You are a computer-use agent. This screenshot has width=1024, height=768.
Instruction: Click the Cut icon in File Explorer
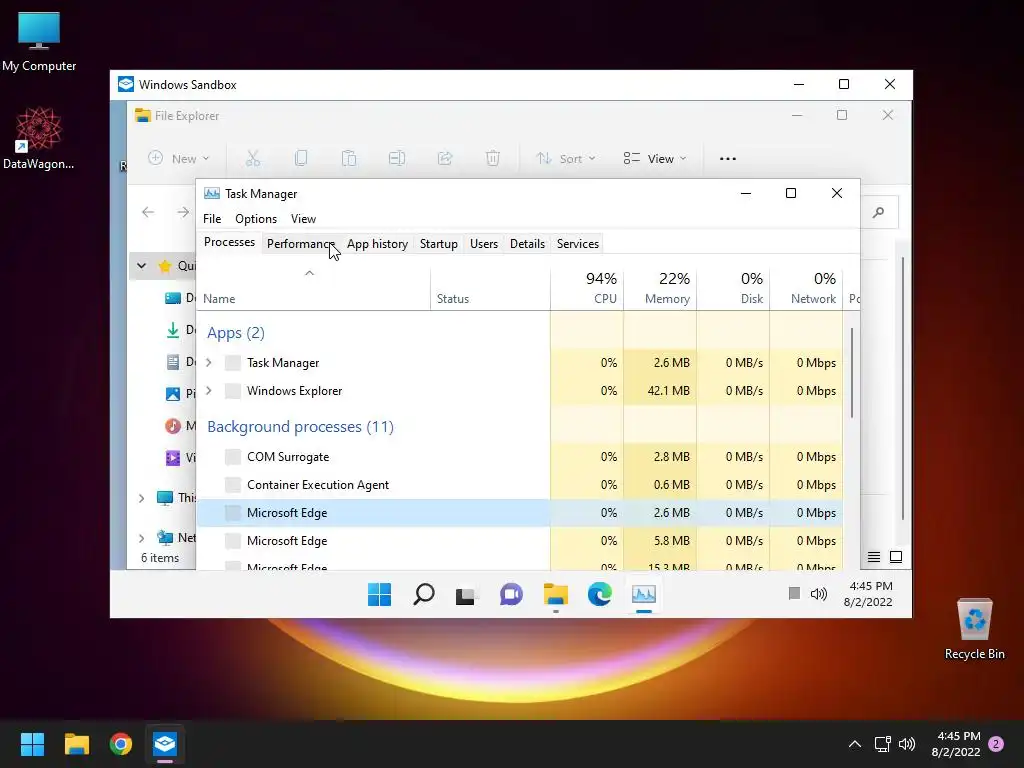pos(253,158)
